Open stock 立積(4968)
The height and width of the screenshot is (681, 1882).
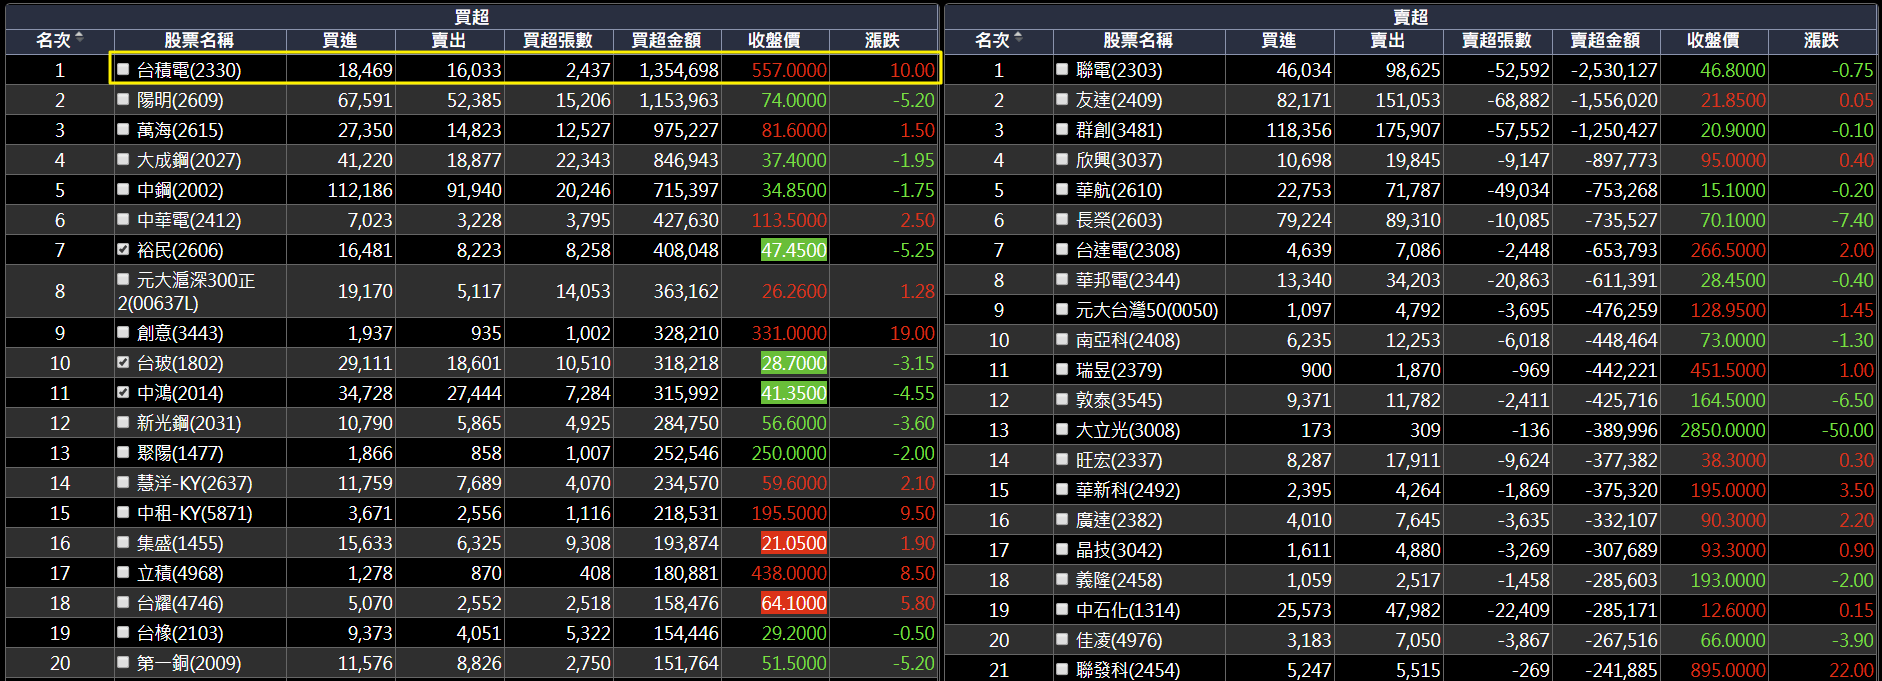(x=180, y=573)
